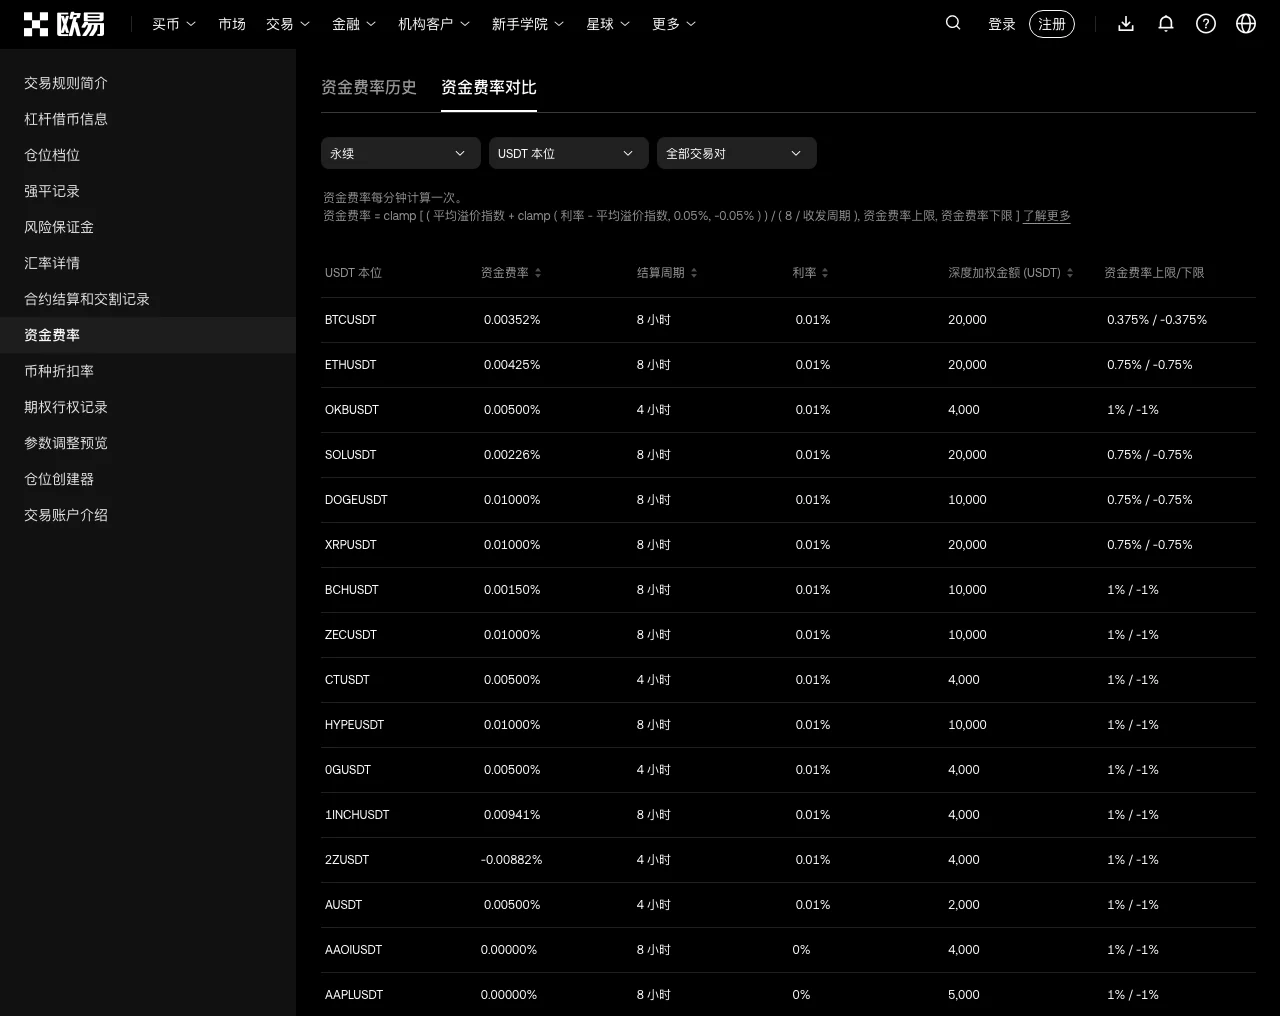Click ZECUSDT in the table
Image resolution: width=1280 pixels, height=1016 pixels.
coord(351,635)
